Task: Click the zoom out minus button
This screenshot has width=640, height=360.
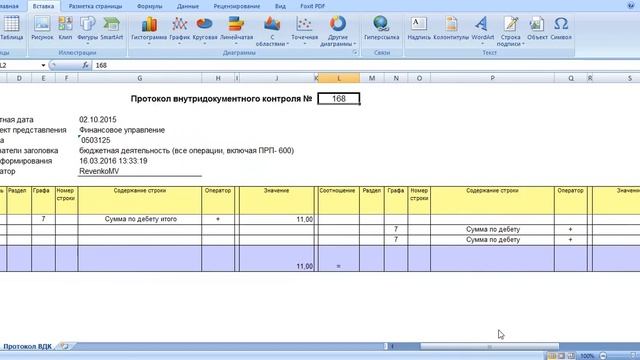Action: tap(603, 356)
